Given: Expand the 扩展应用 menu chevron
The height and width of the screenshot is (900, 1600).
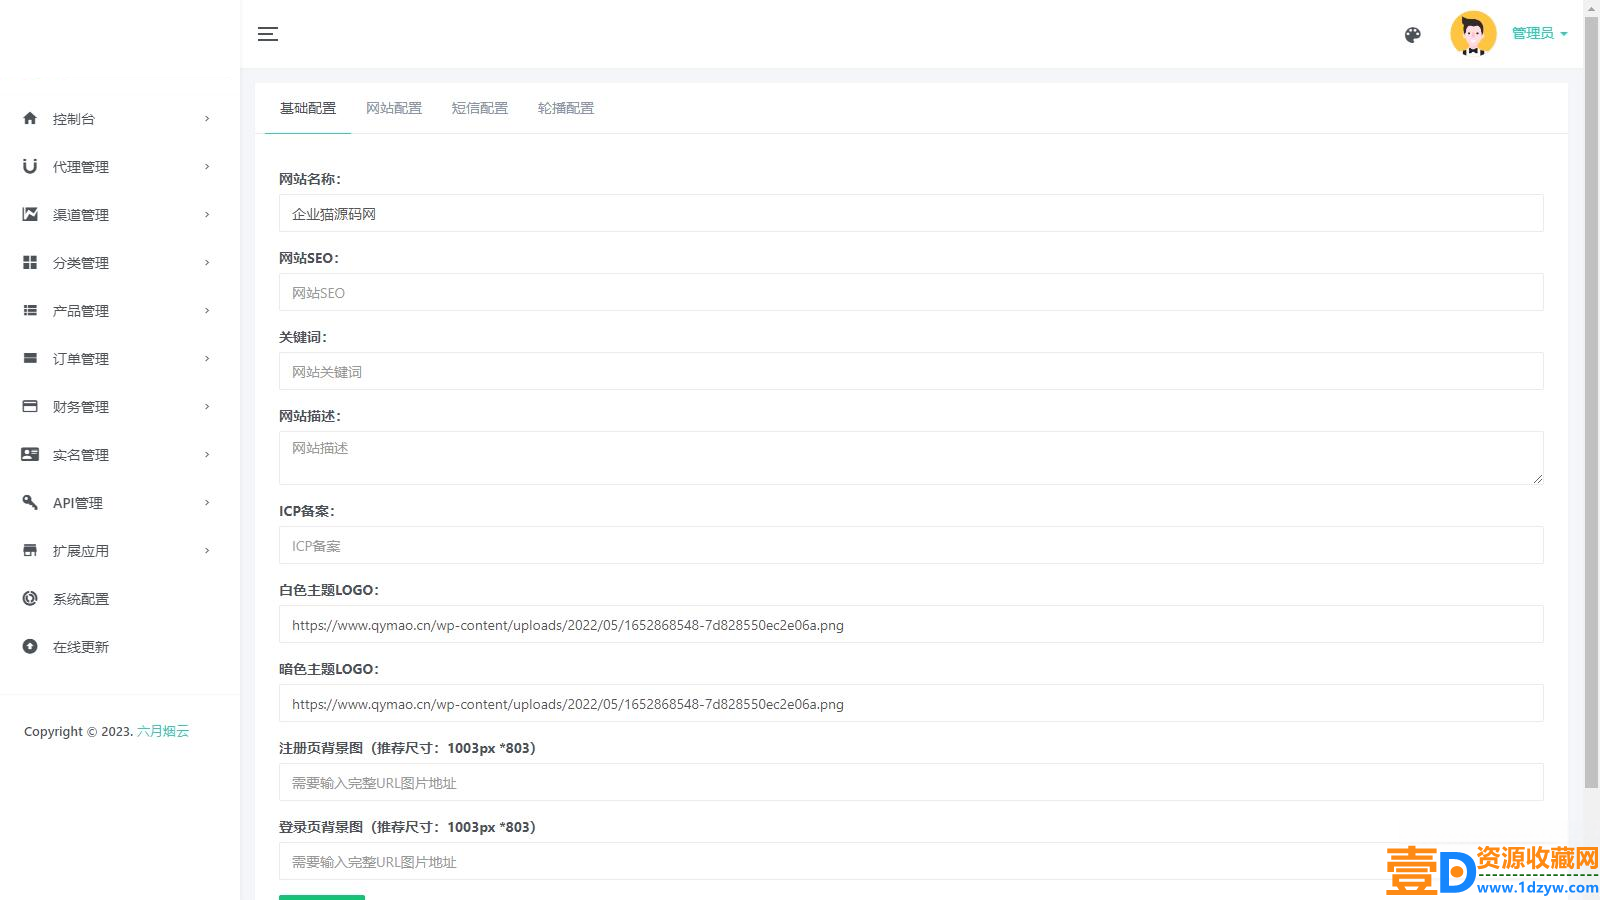Looking at the screenshot, I should click(207, 551).
